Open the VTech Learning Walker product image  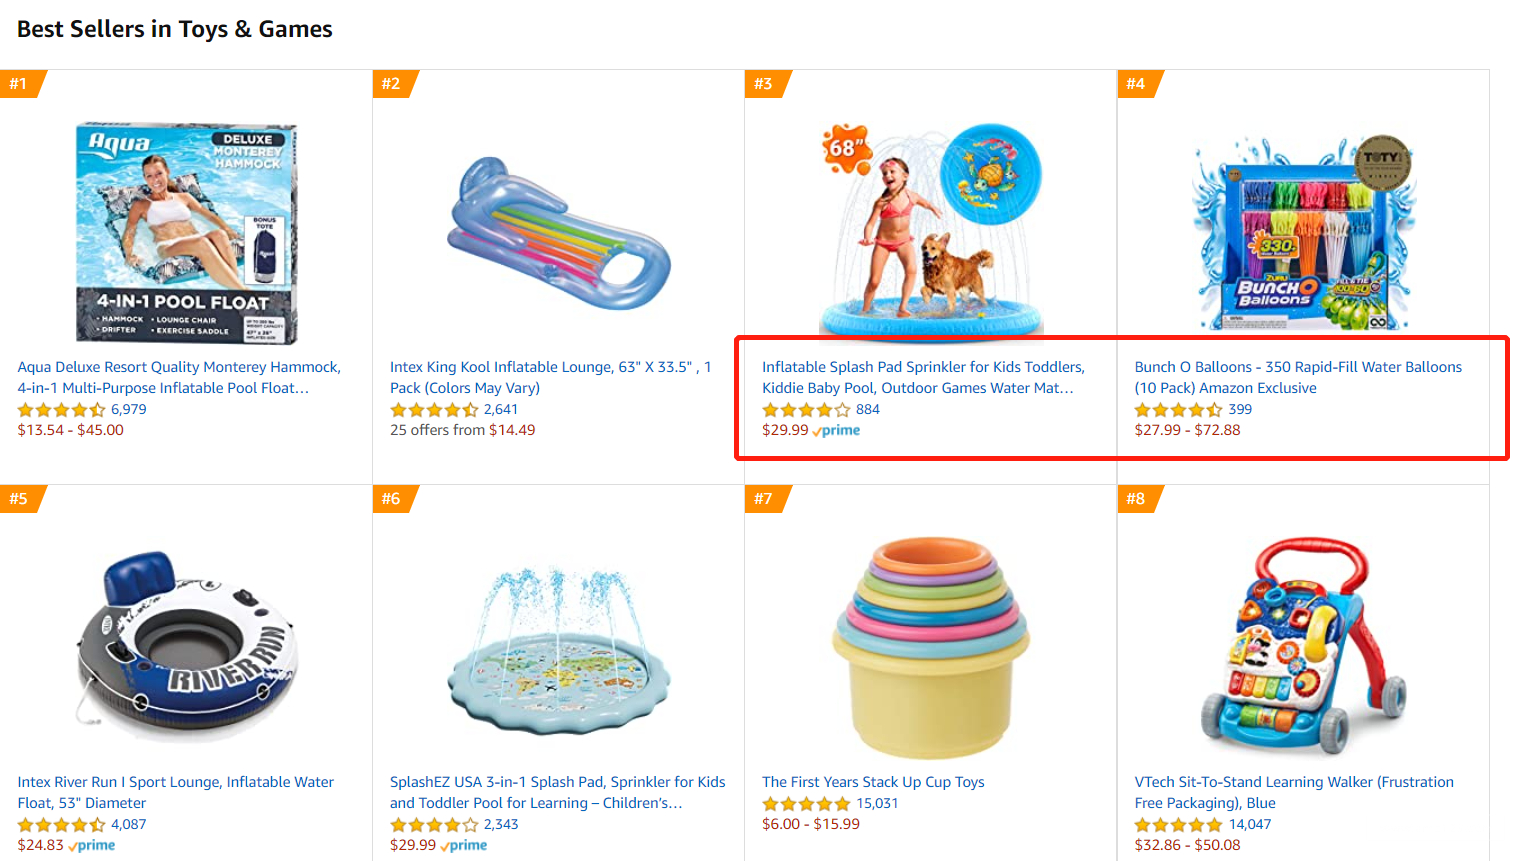[1302, 648]
